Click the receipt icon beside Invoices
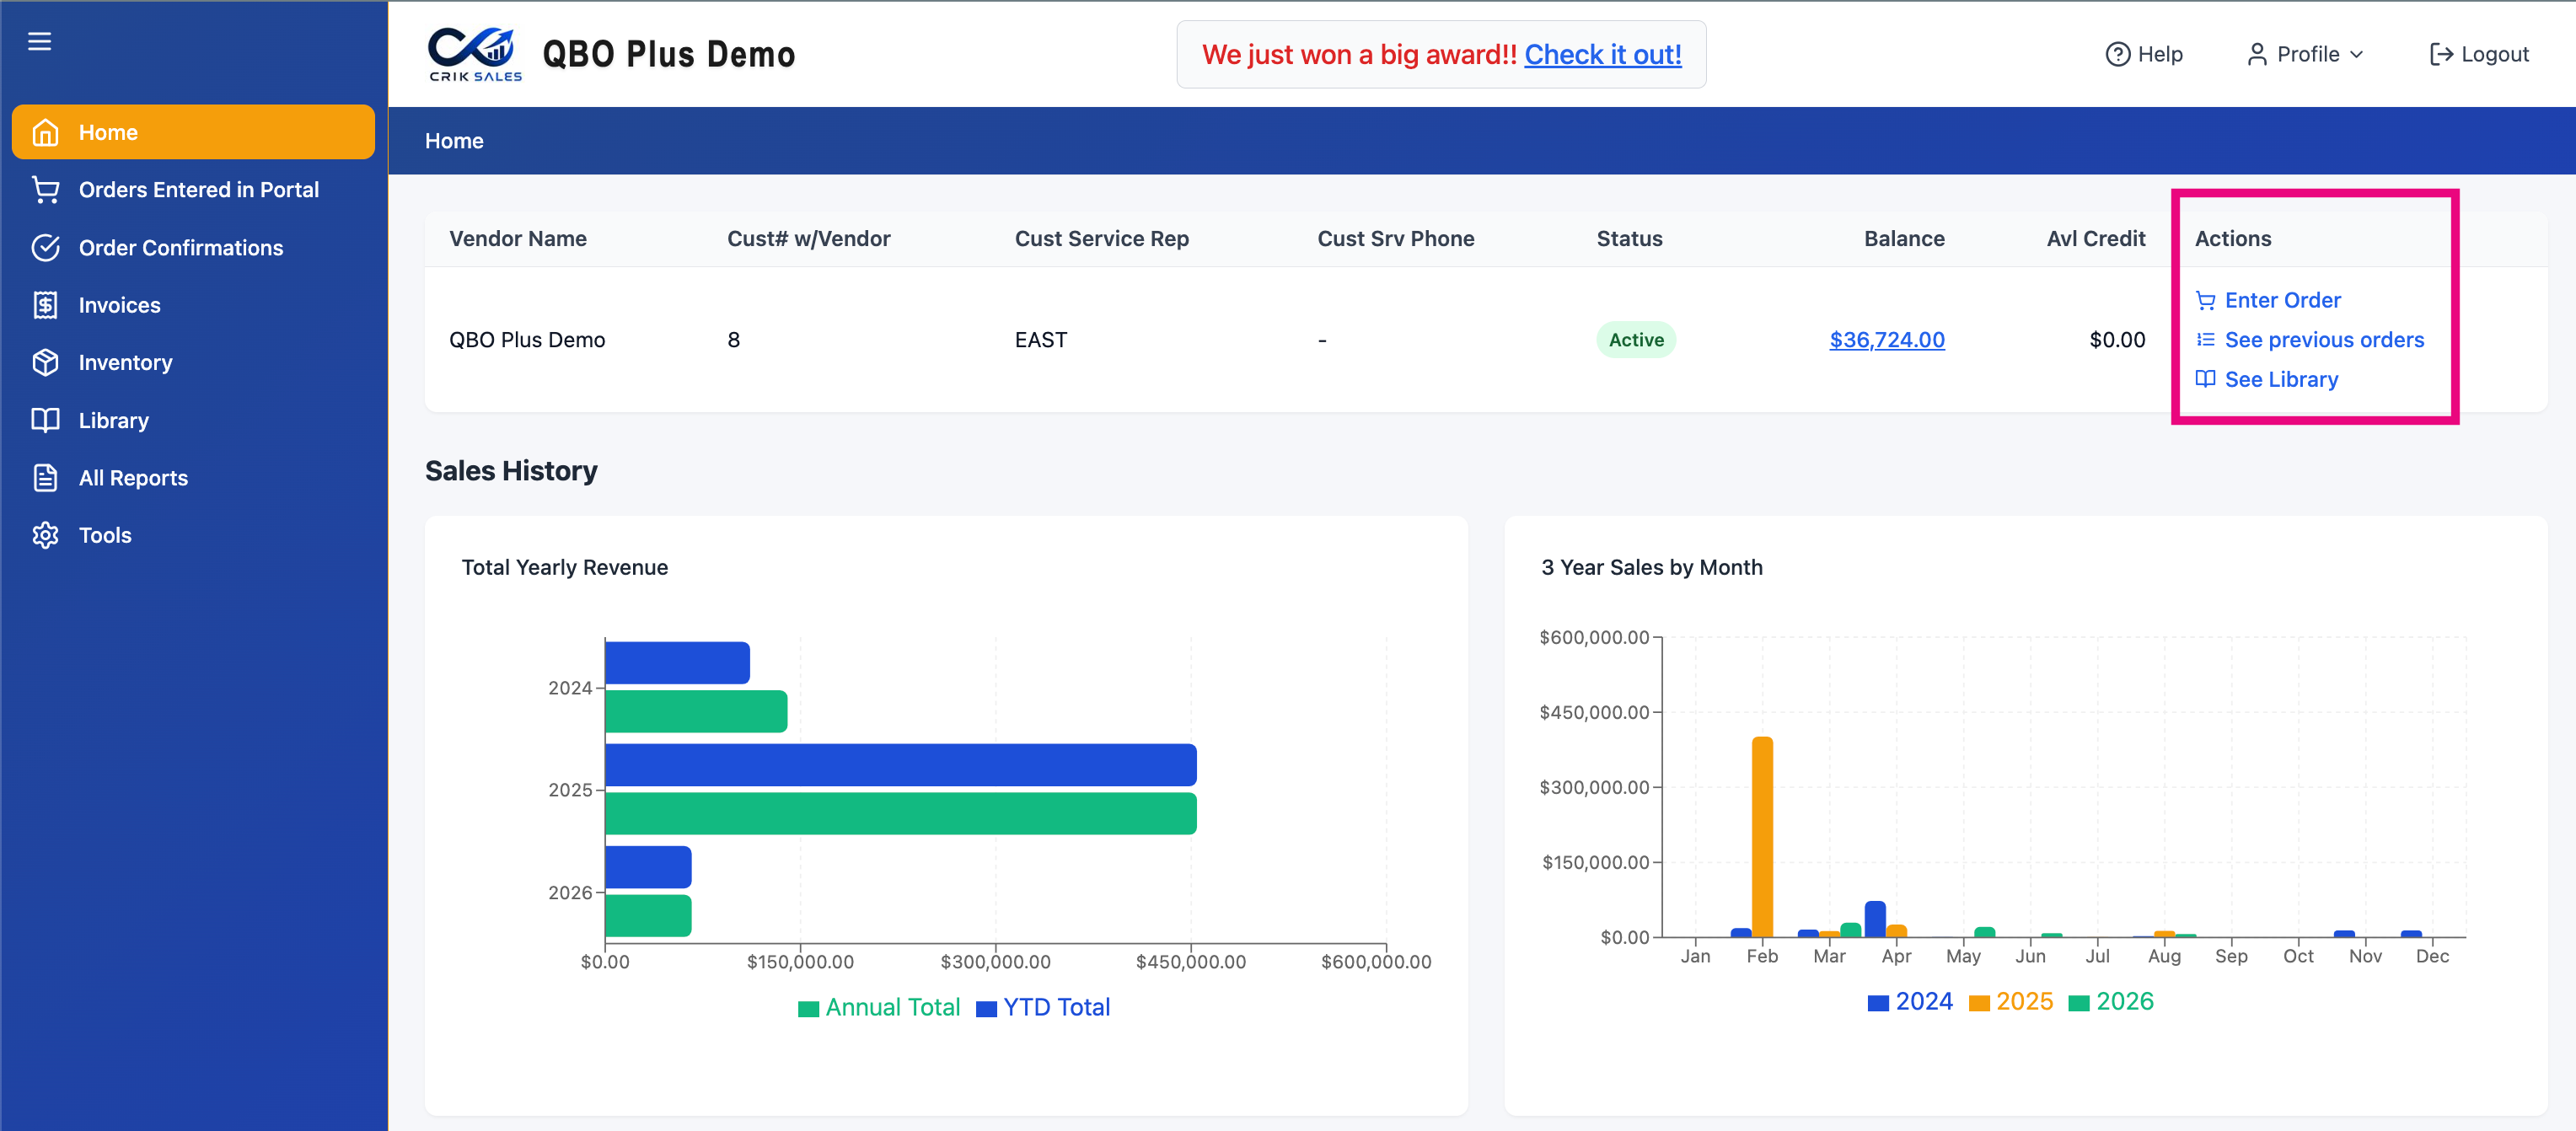This screenshot has height=1131, width=2576. pyautogui.click(x=45, y=305)
